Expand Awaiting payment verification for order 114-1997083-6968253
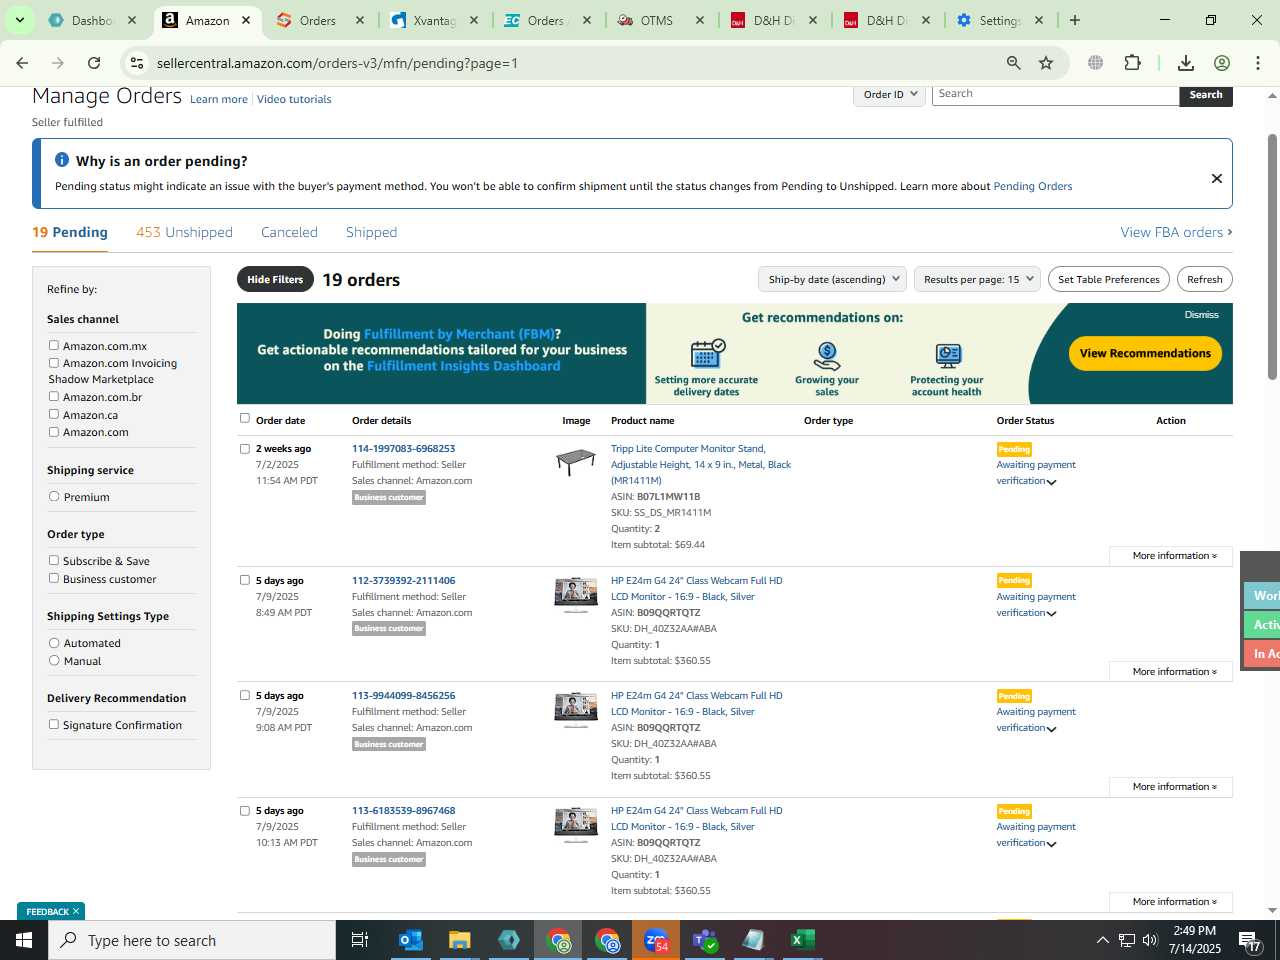 pyautogui.click(x=1051, y=482)
